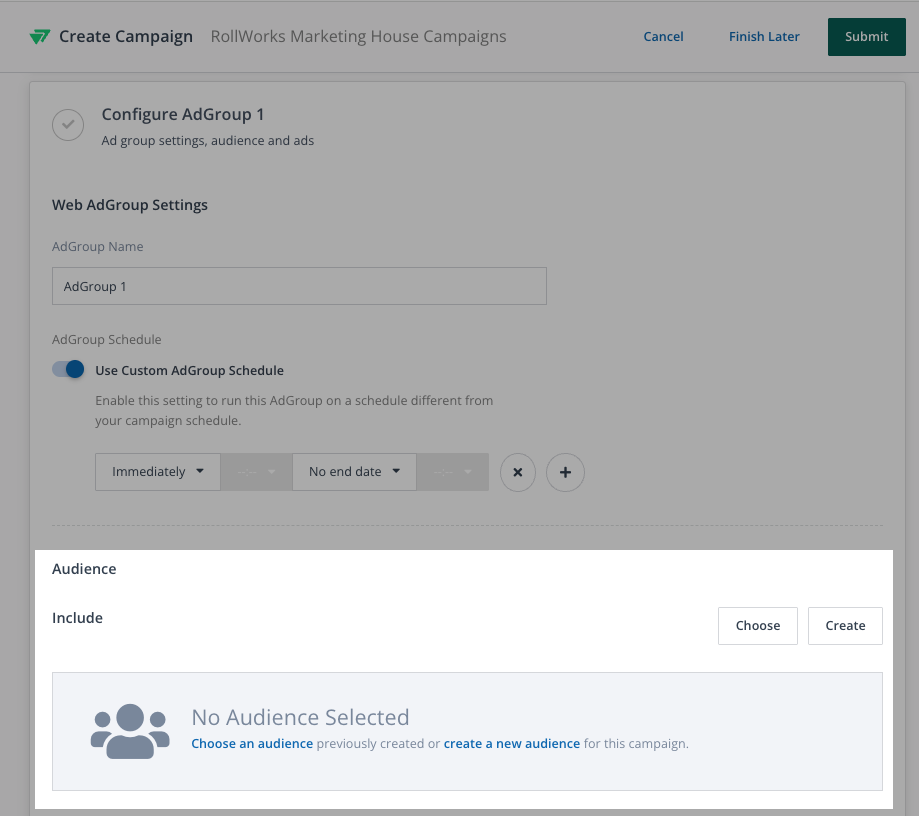
Task: Click the Audience section heading
Action: click(84, 569)
